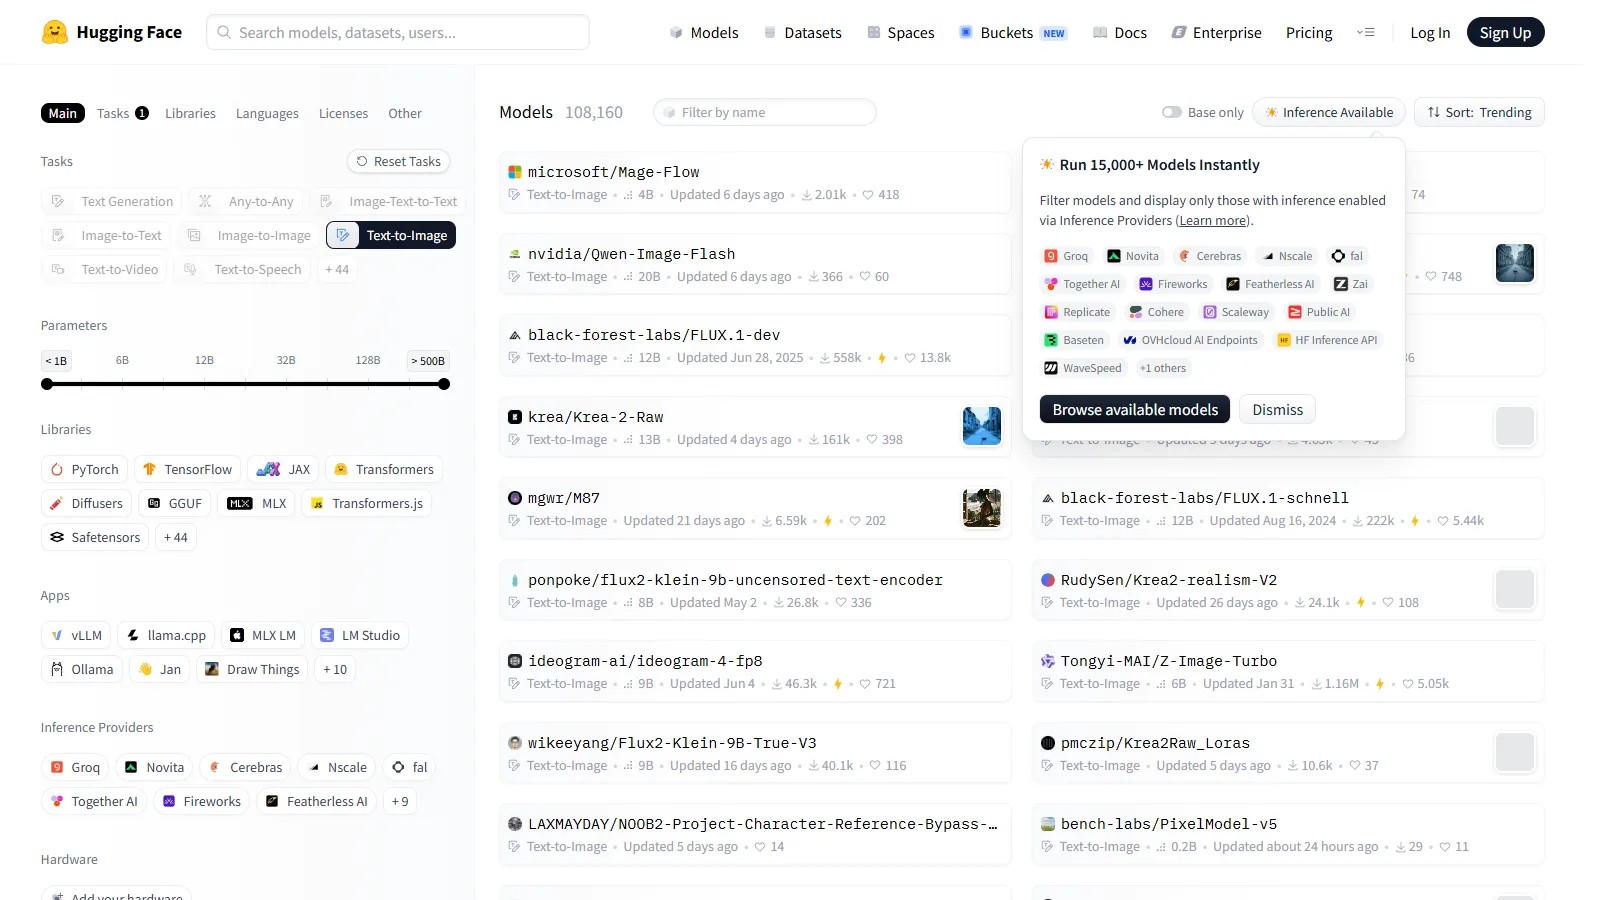The height and width of the screenshot is (900, 1600).
Task: Select the Safetensors library icon
Action: click(x=57, y=537)
